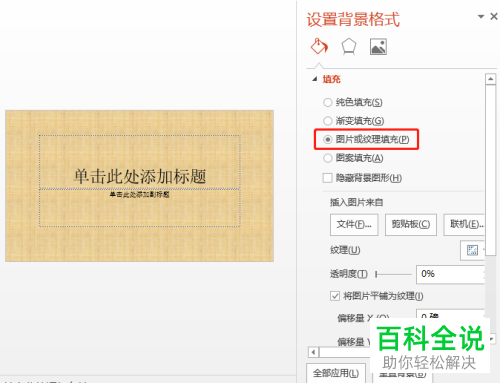
Task: Select 图片或纹理填充(P) radio button
Action: tap(328, 139)
